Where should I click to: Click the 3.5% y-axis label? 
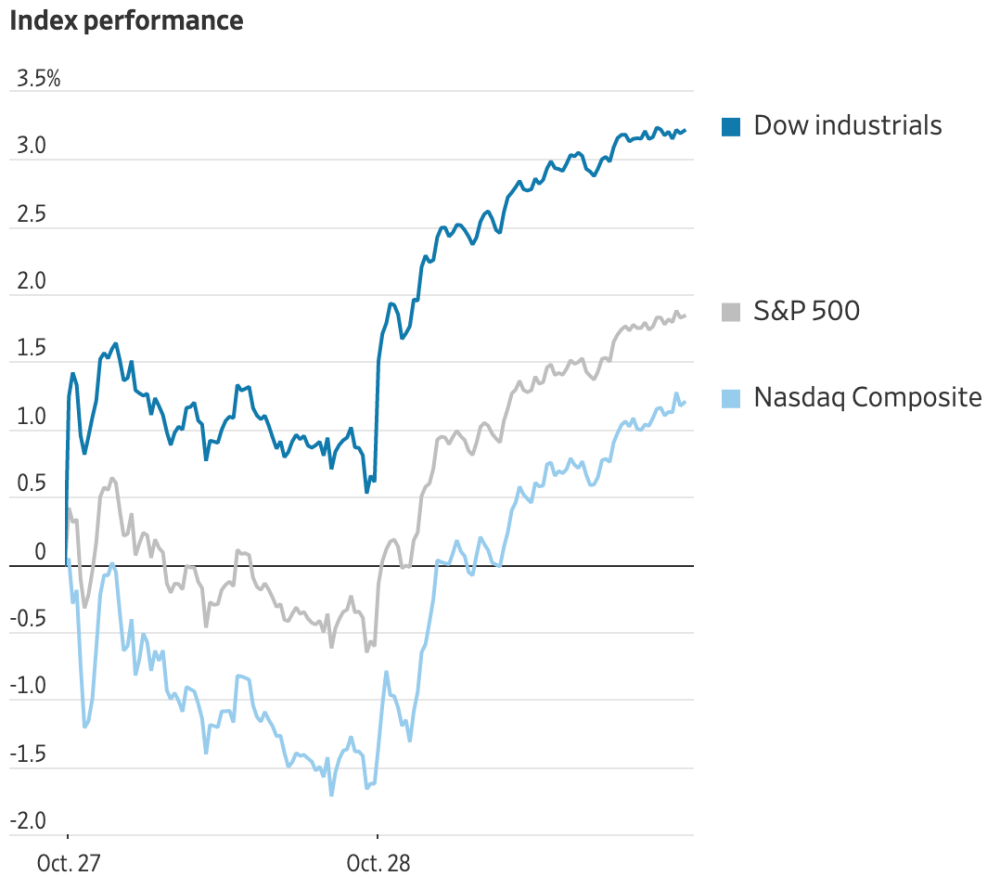click(38, 78)
